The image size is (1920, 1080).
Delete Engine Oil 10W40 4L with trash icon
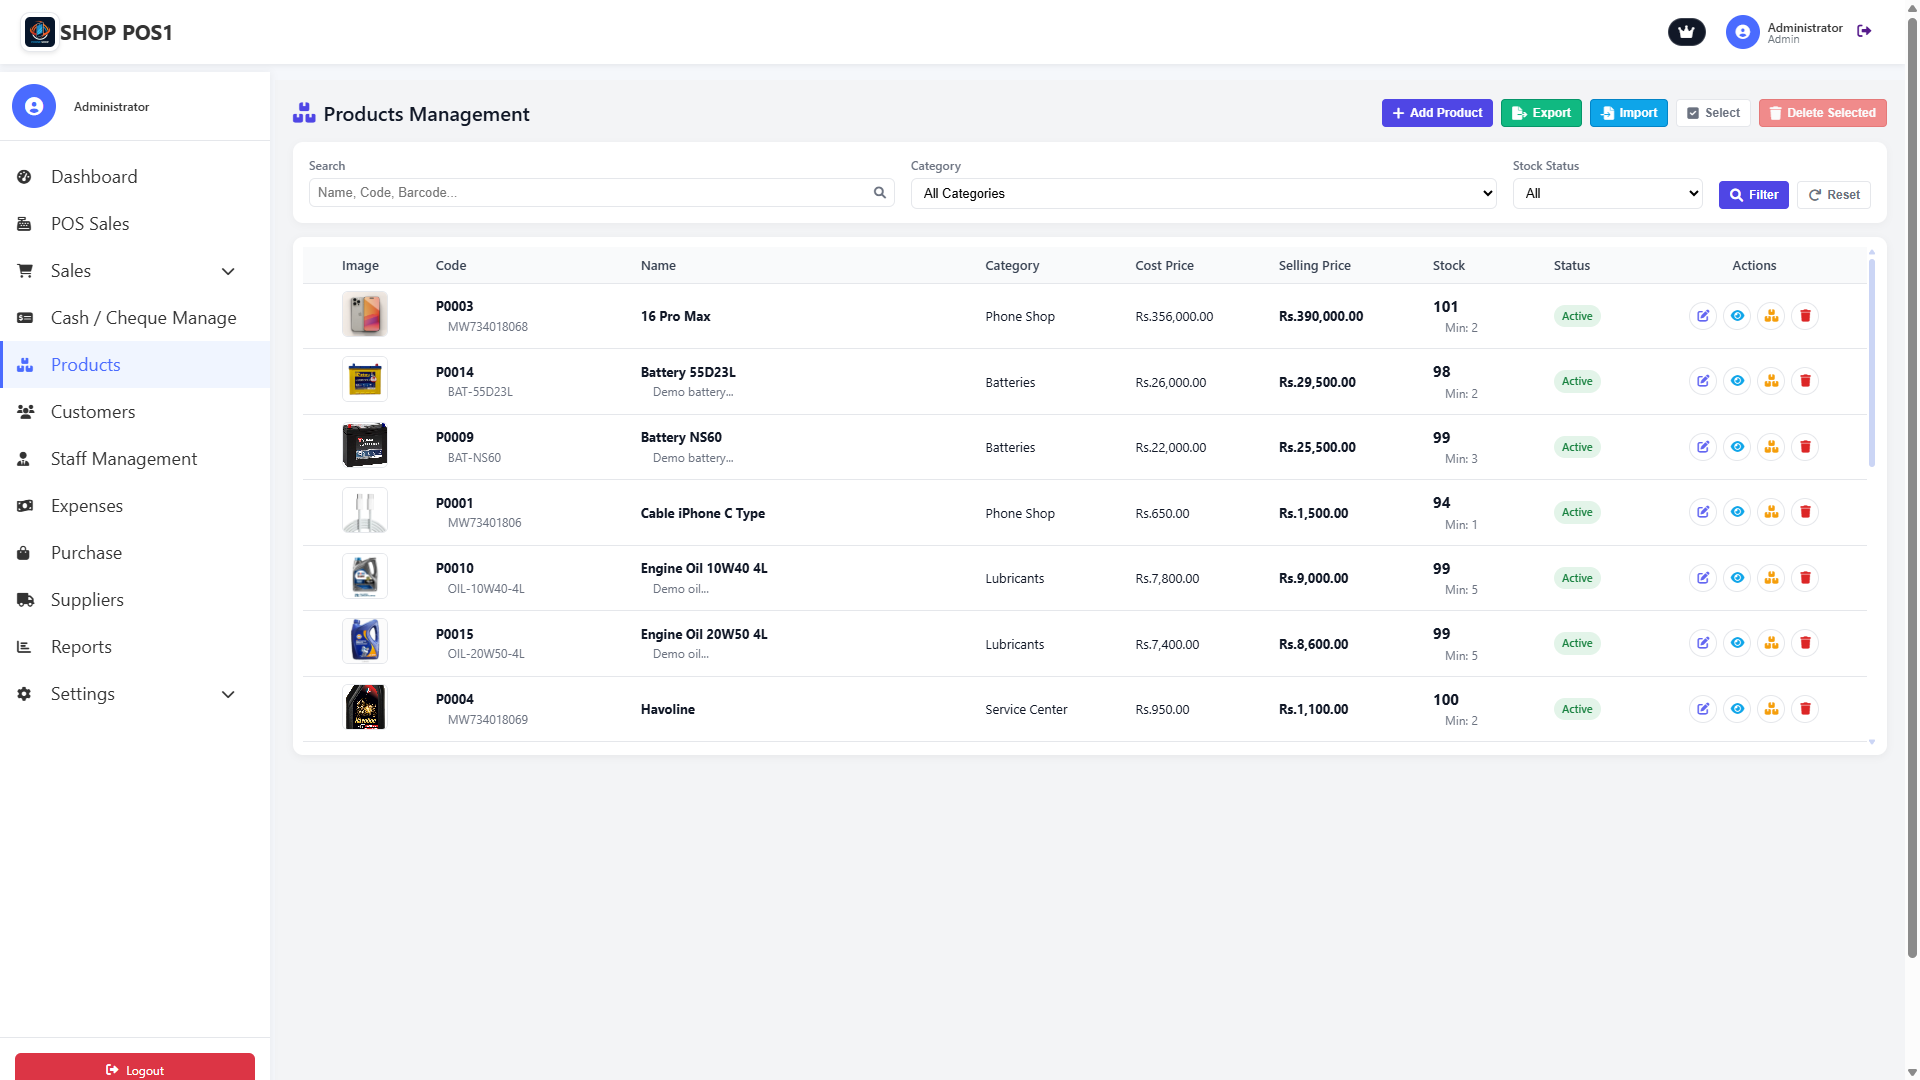coord(1805,578)
